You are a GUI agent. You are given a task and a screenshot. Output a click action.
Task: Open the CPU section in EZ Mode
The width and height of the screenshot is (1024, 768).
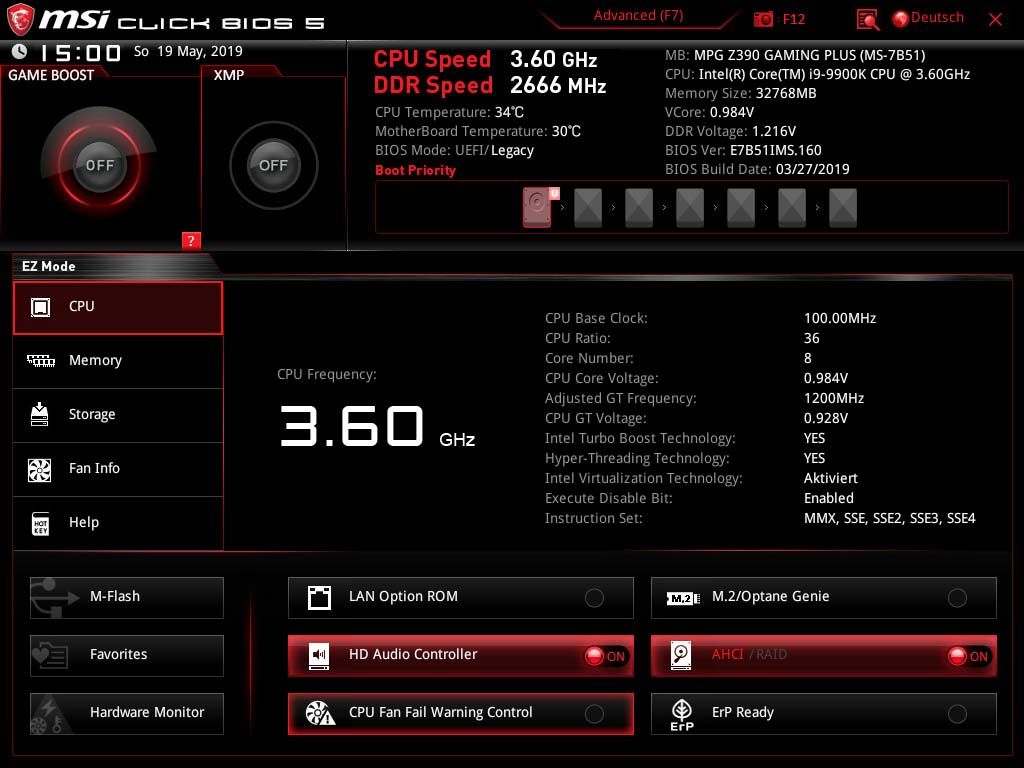tap(118, 308)
